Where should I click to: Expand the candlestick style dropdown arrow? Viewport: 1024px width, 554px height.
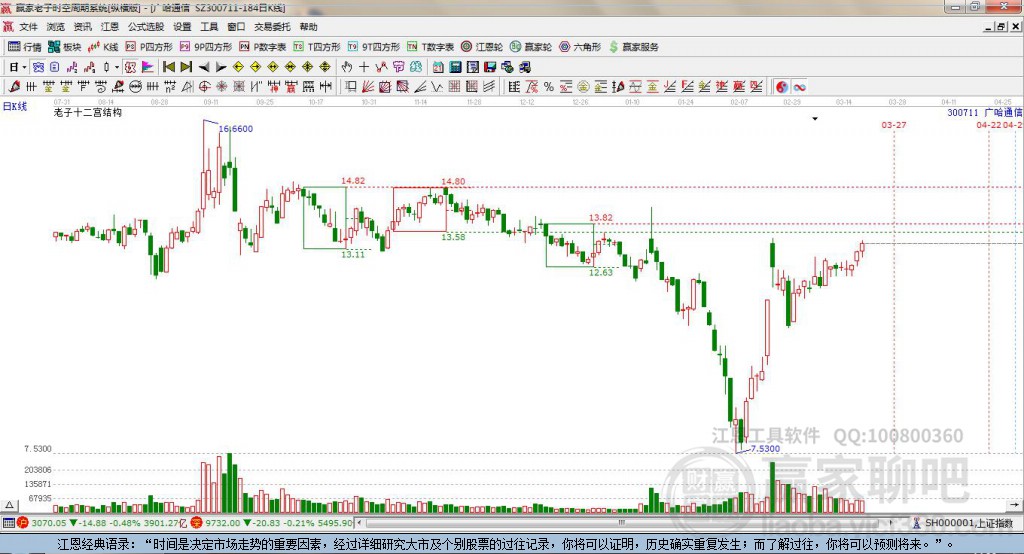pyautogui.click(x=117, y=67)
